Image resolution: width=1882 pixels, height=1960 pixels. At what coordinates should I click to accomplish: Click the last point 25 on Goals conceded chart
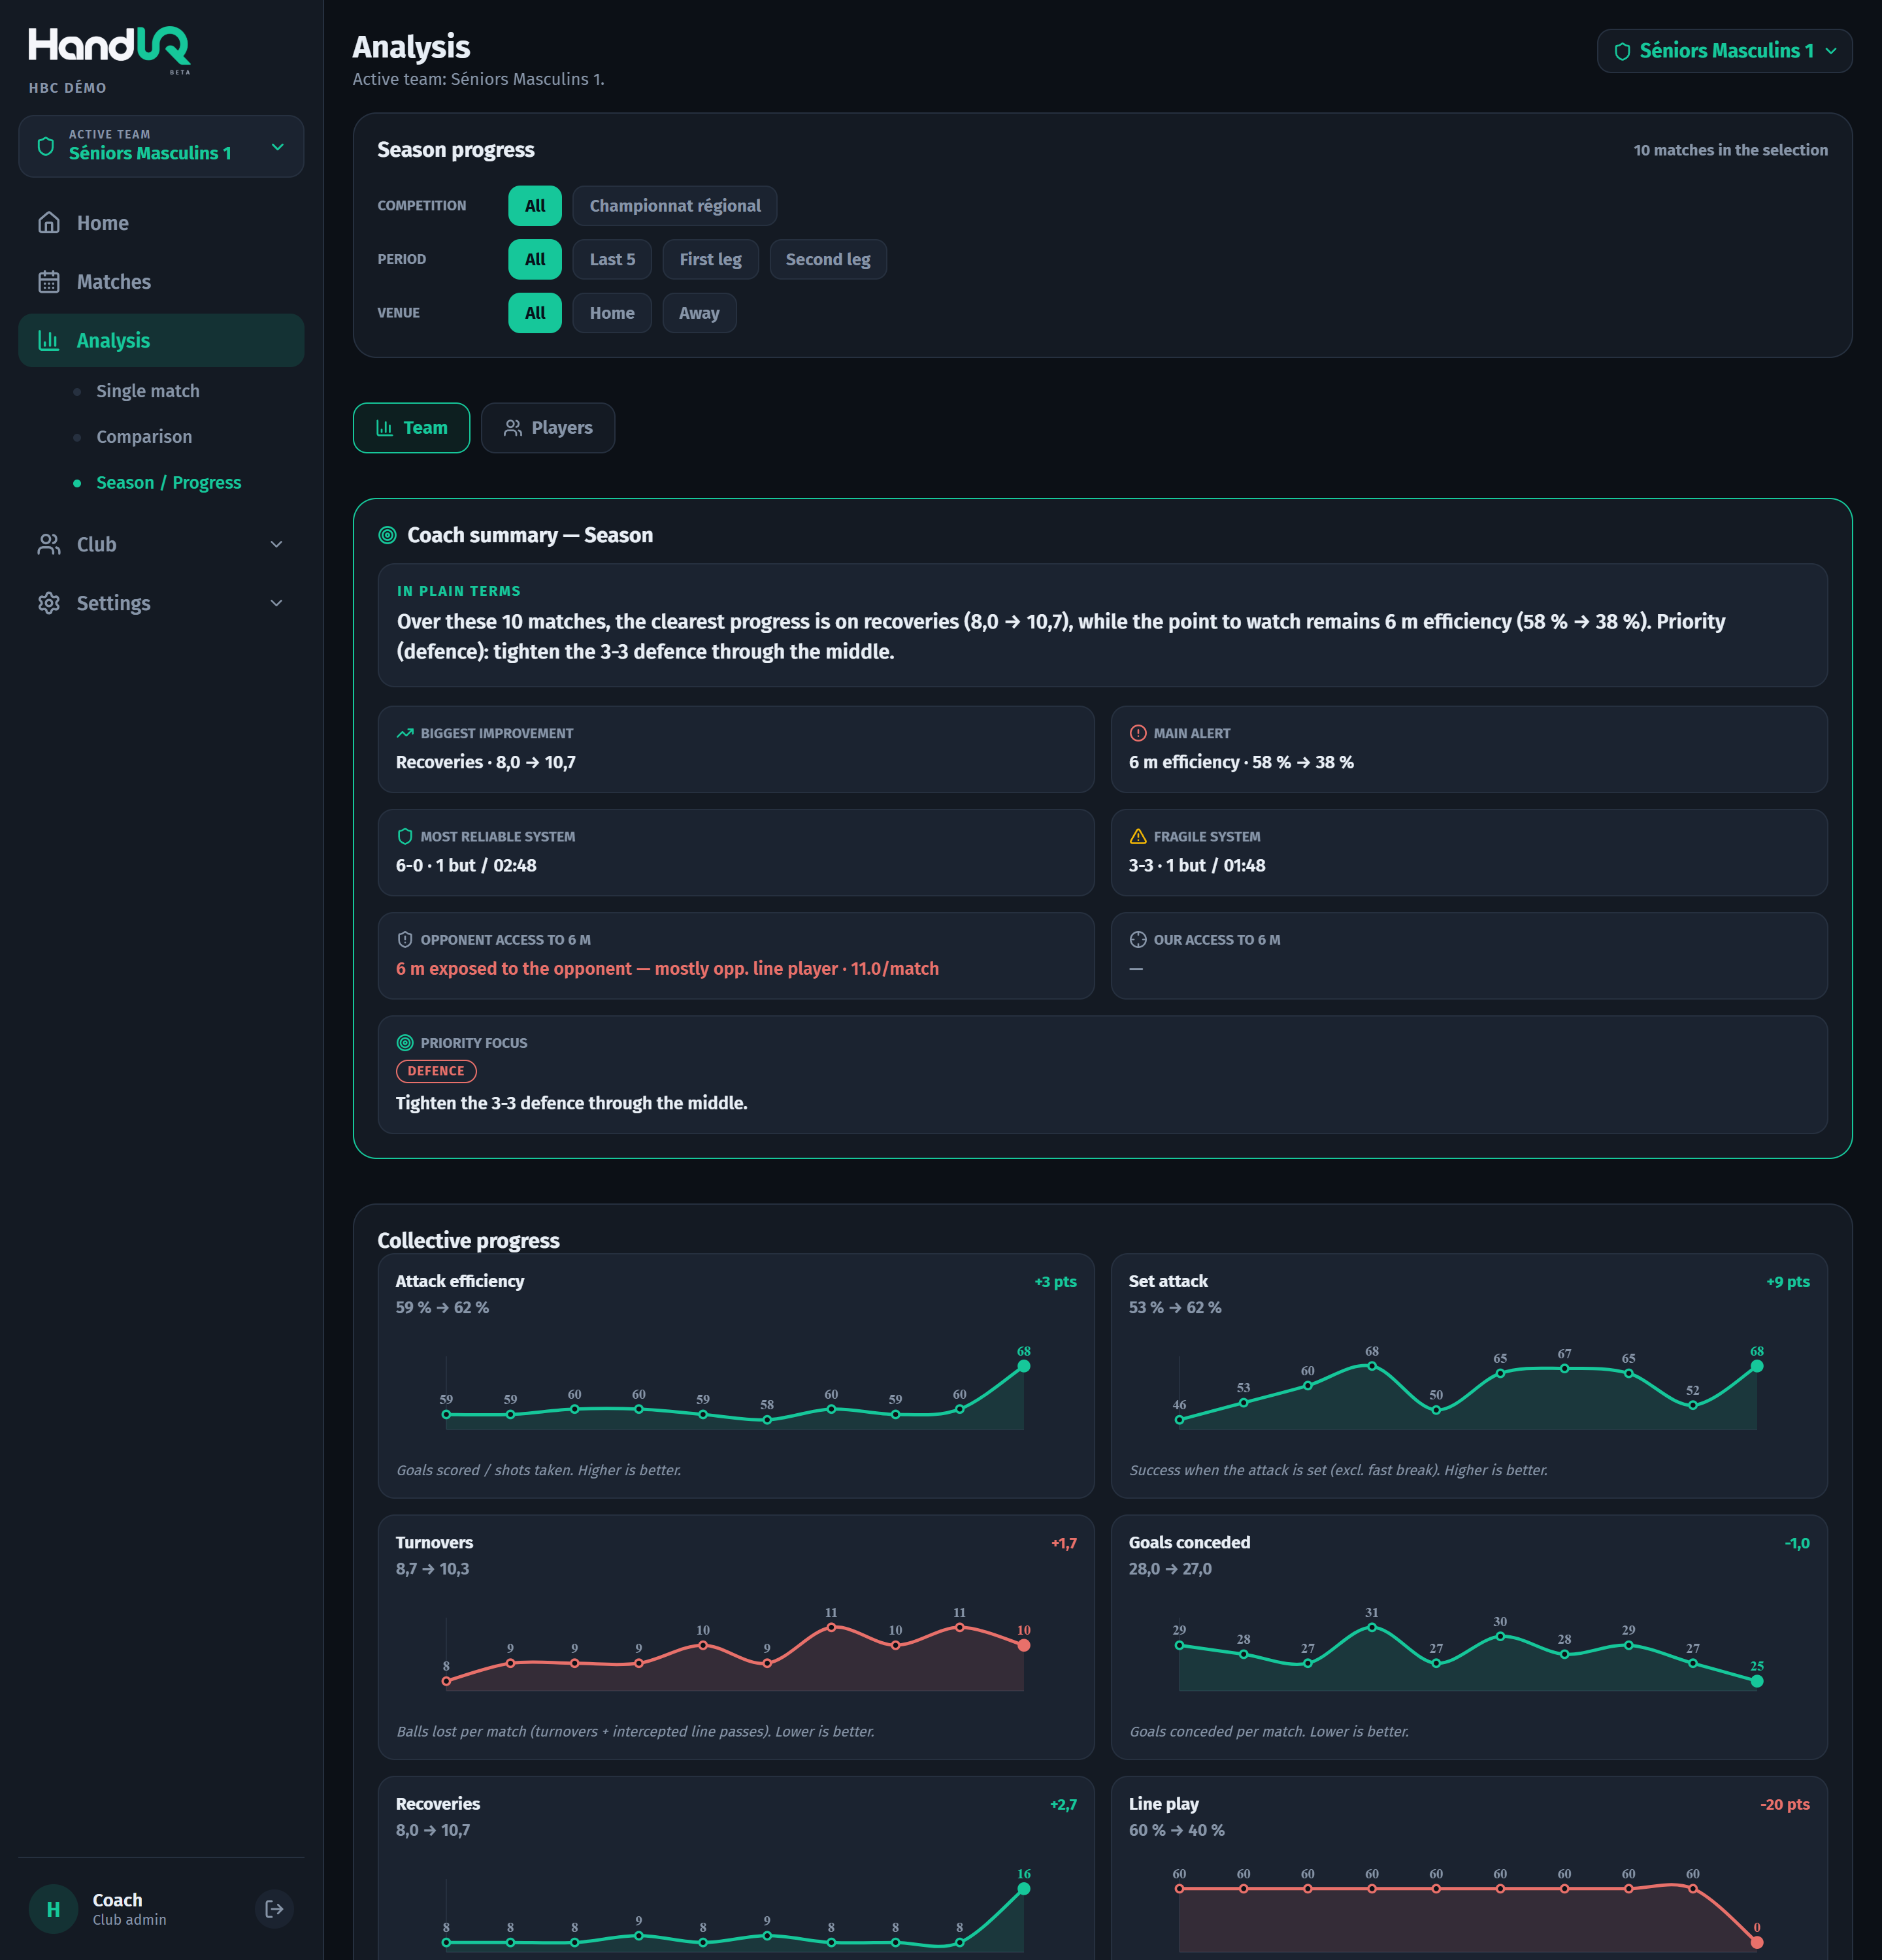(x=1757, y=1681)
